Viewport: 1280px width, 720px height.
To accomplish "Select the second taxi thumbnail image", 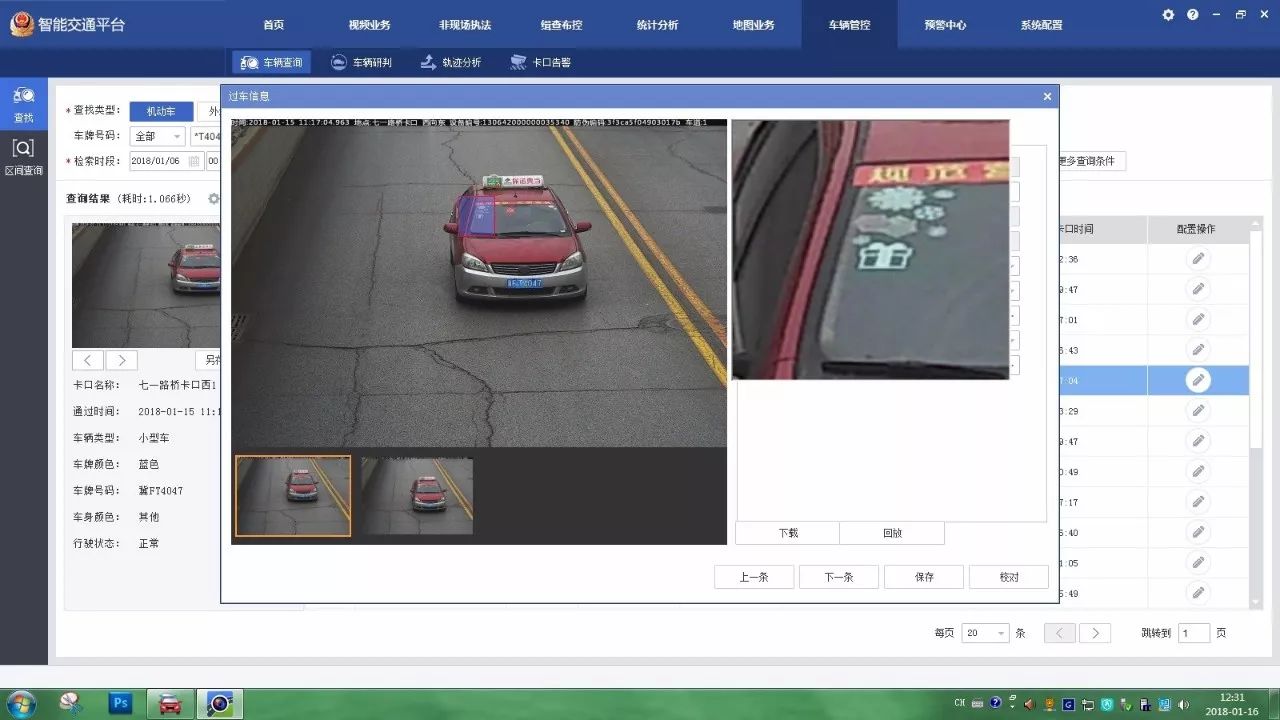I will point(417,496).
